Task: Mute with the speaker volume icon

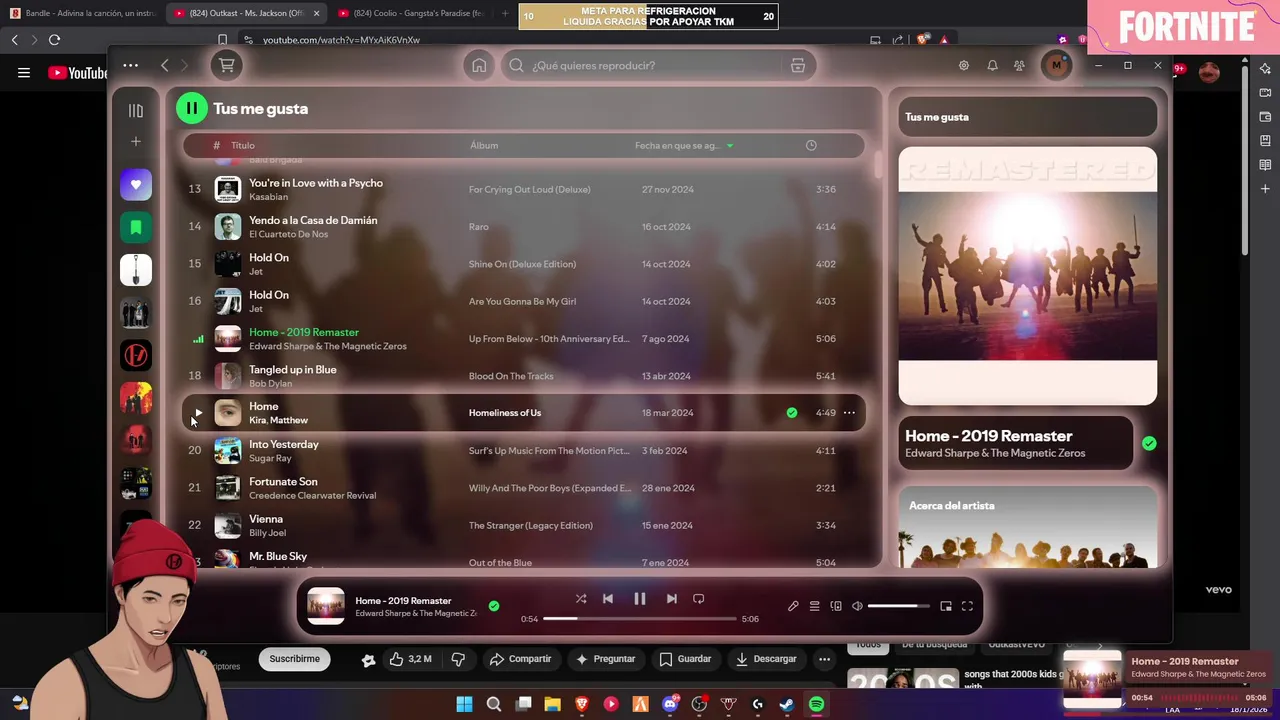Action: click(857, 606)
